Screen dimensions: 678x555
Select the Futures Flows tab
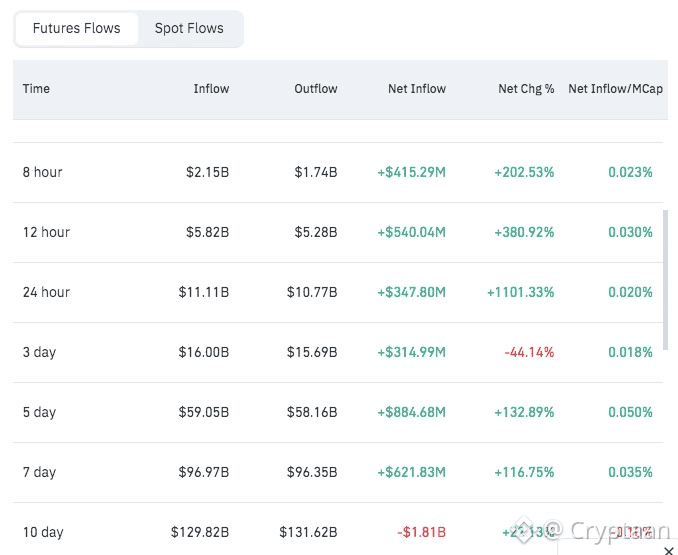coord(76,28)
